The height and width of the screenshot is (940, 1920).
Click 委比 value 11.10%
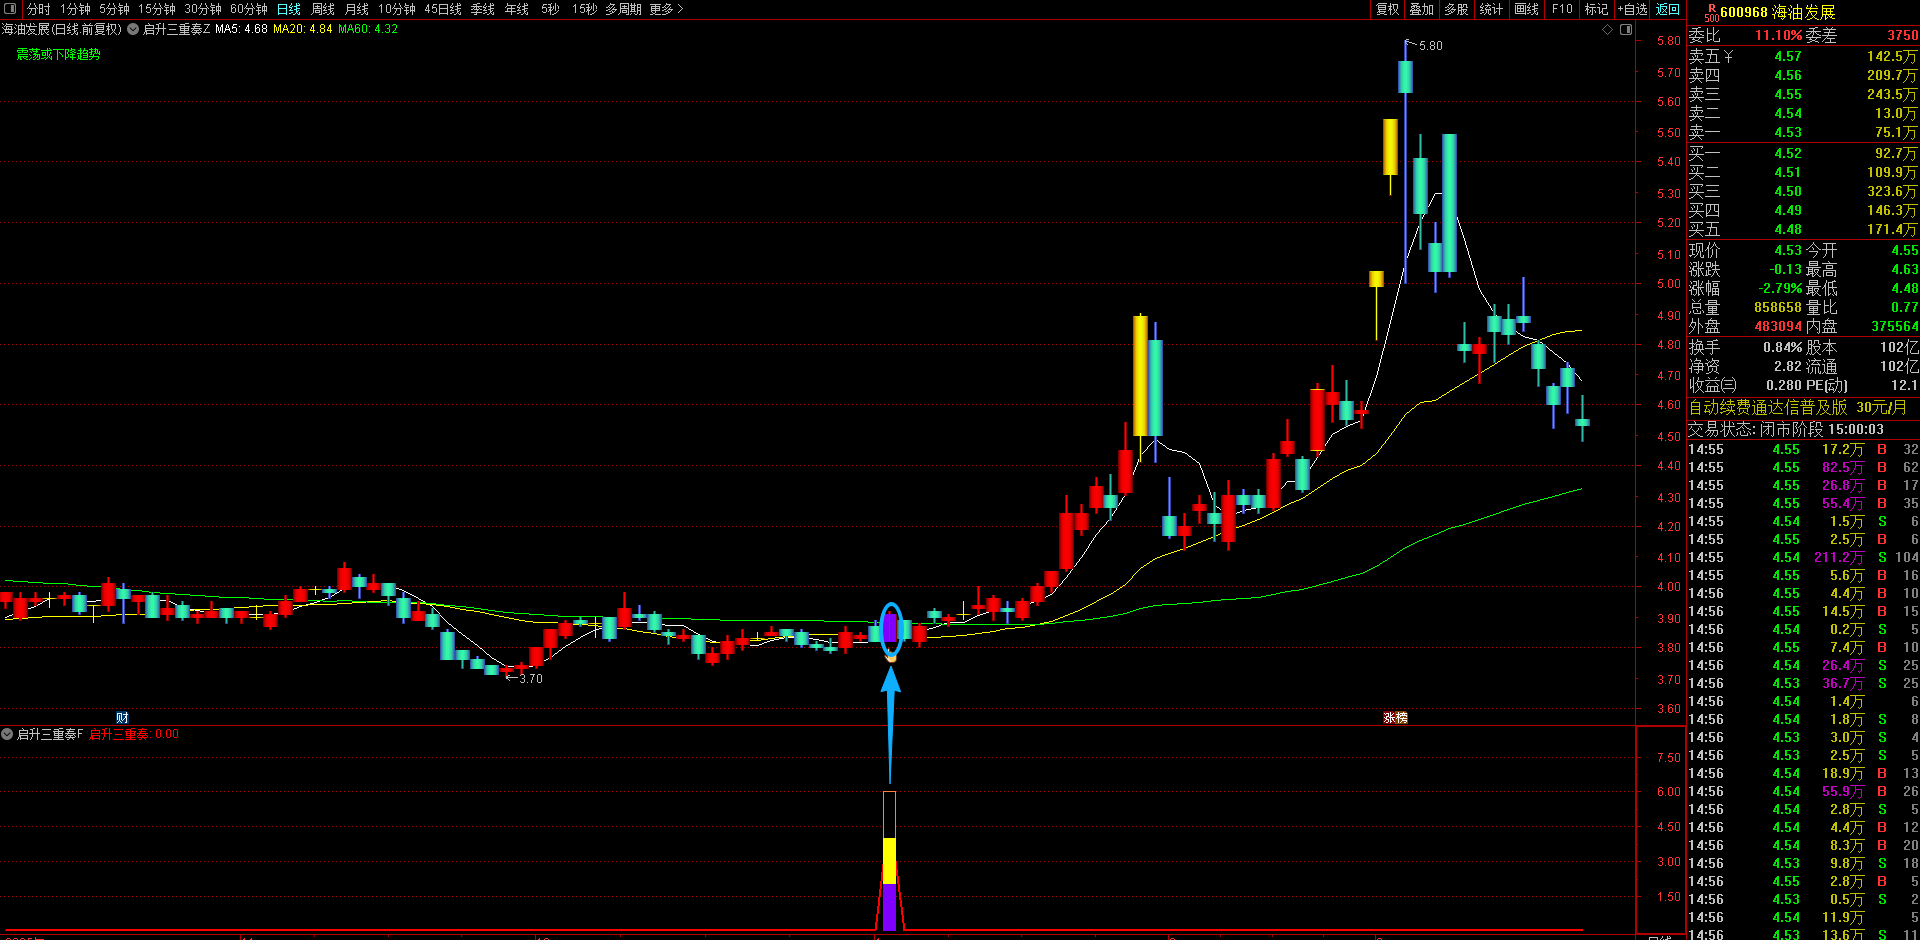tap(1779, 36)
